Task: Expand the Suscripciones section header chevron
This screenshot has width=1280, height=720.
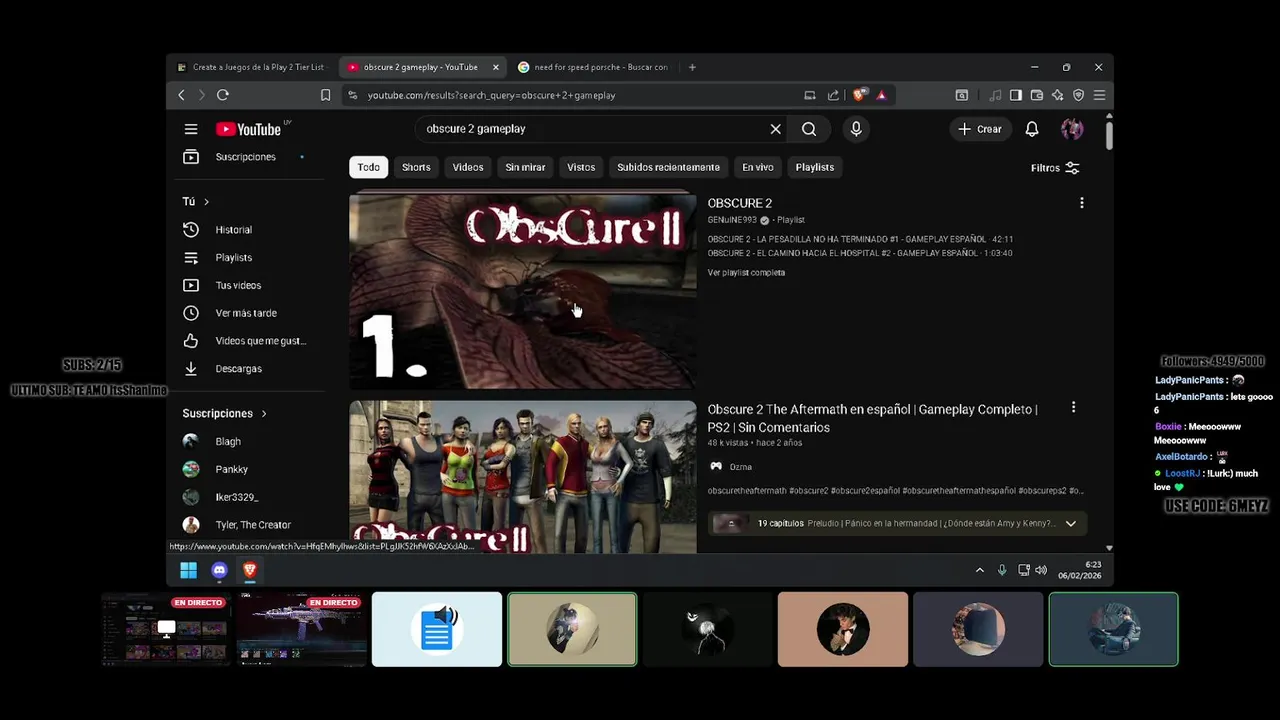Action: click(x=264, y=414)
